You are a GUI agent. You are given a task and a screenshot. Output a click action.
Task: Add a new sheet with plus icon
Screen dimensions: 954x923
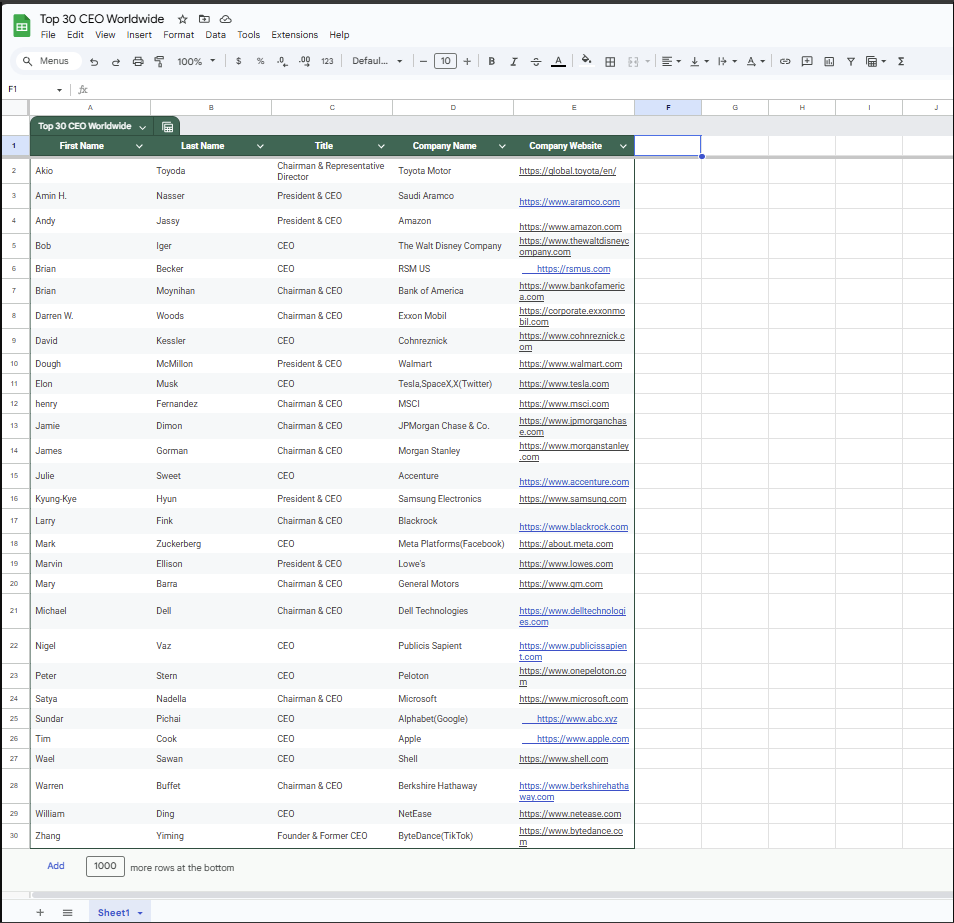click(40, 912)
